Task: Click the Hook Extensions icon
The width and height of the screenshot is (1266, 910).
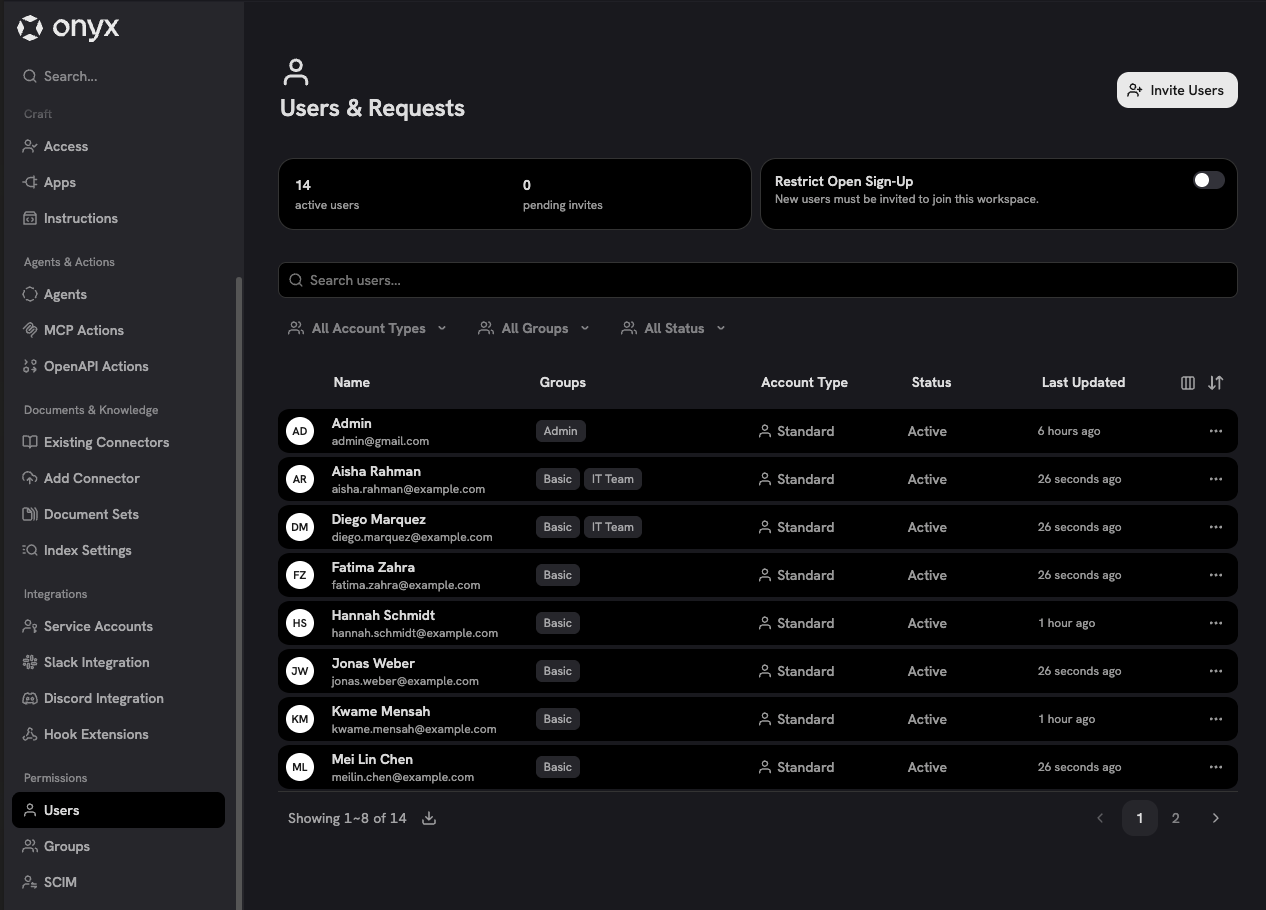Action: point(30,734)
